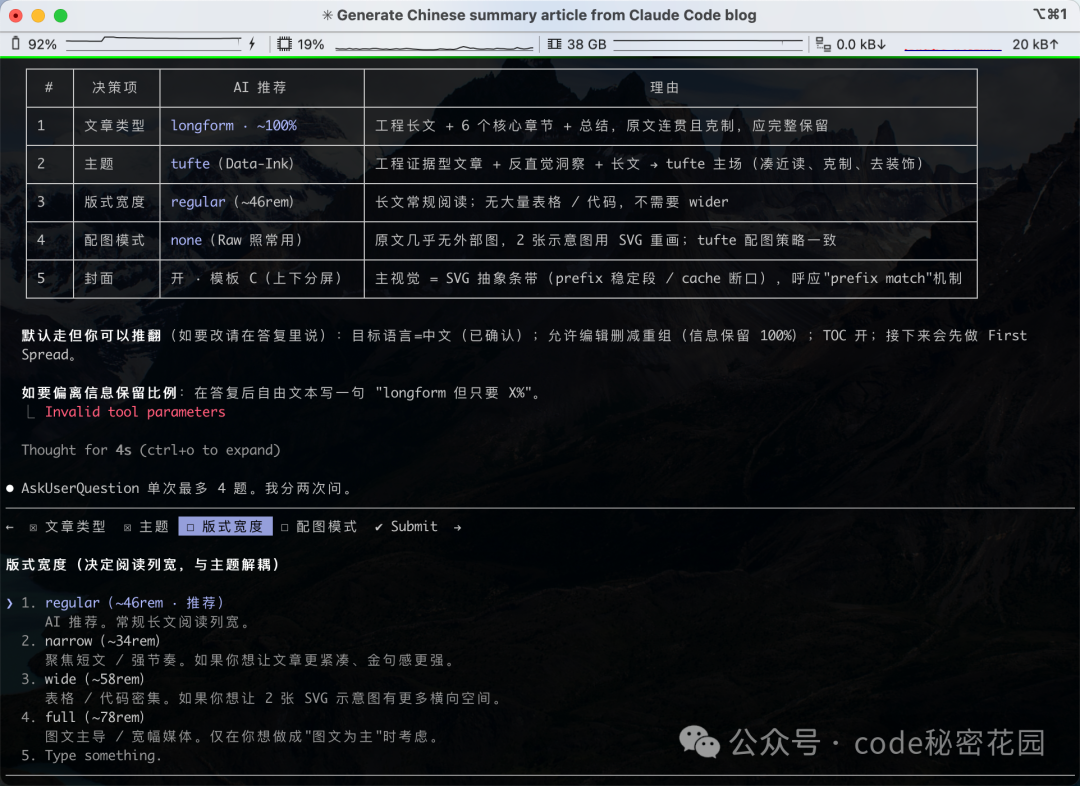Click the '0.0 kB↓' download value

(861, 44)
